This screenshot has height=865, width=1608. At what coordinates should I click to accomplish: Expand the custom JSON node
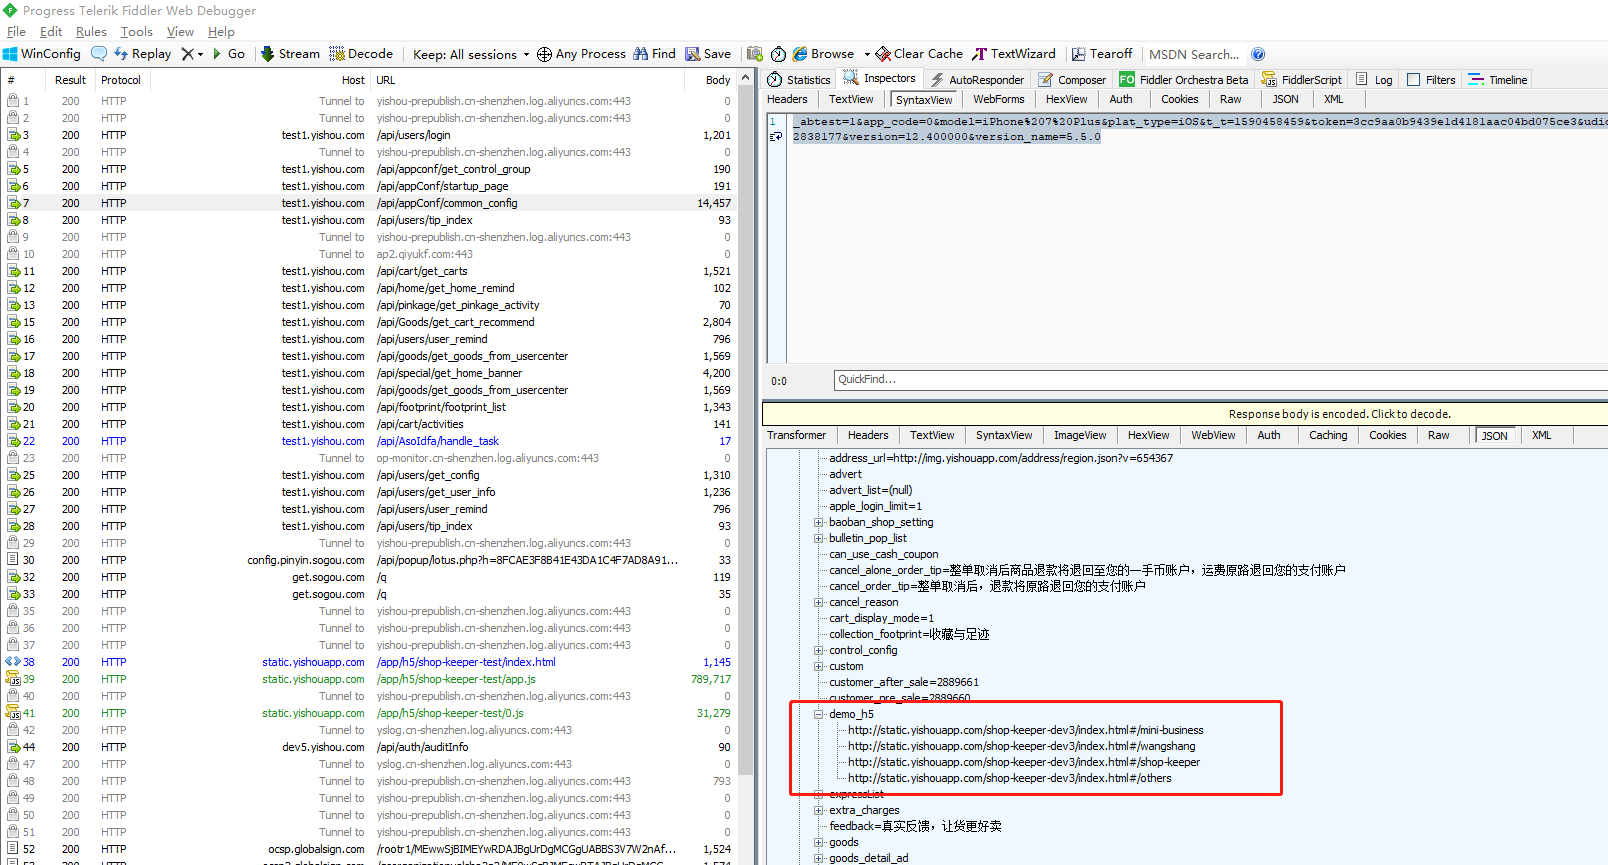[818, 666]
